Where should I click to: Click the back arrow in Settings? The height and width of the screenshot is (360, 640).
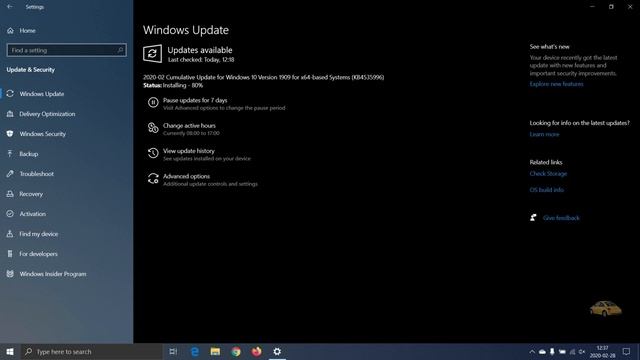(x=10, y=7)
